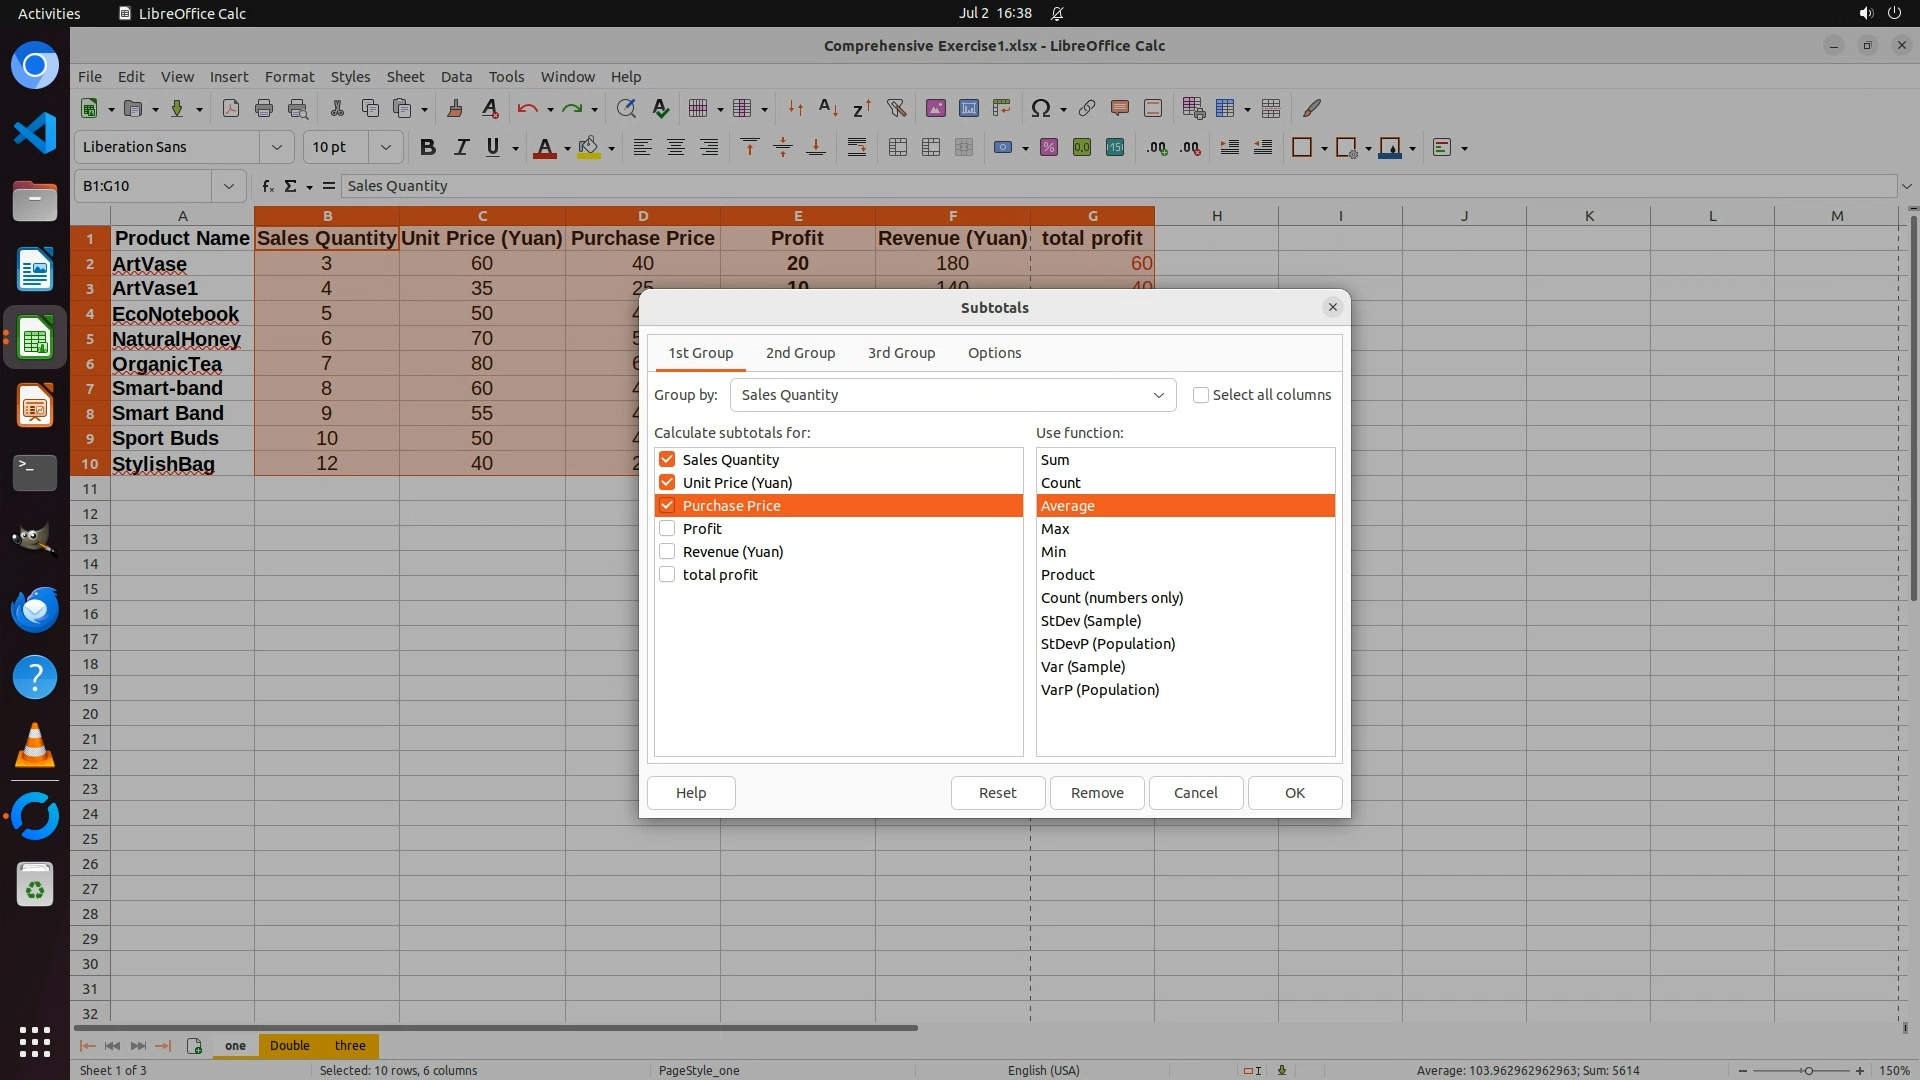This screenshot has height=1080, width=1920.
Task: Open the font size dropdown
Action: (385, 148)
